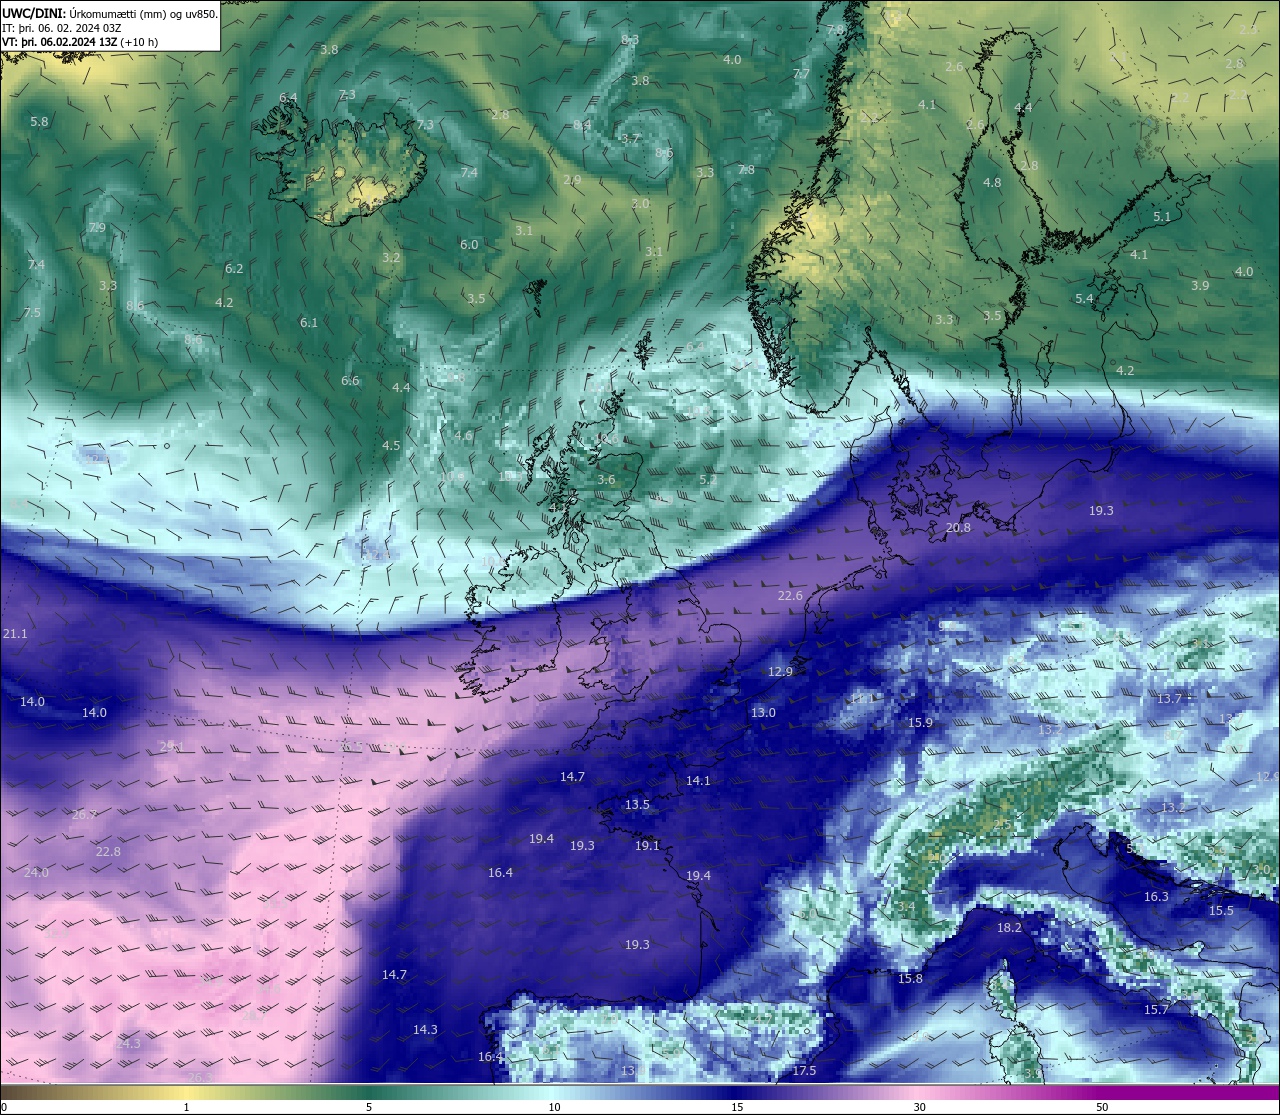Click the 22.8 value over the Atlantic

[108, 851]
